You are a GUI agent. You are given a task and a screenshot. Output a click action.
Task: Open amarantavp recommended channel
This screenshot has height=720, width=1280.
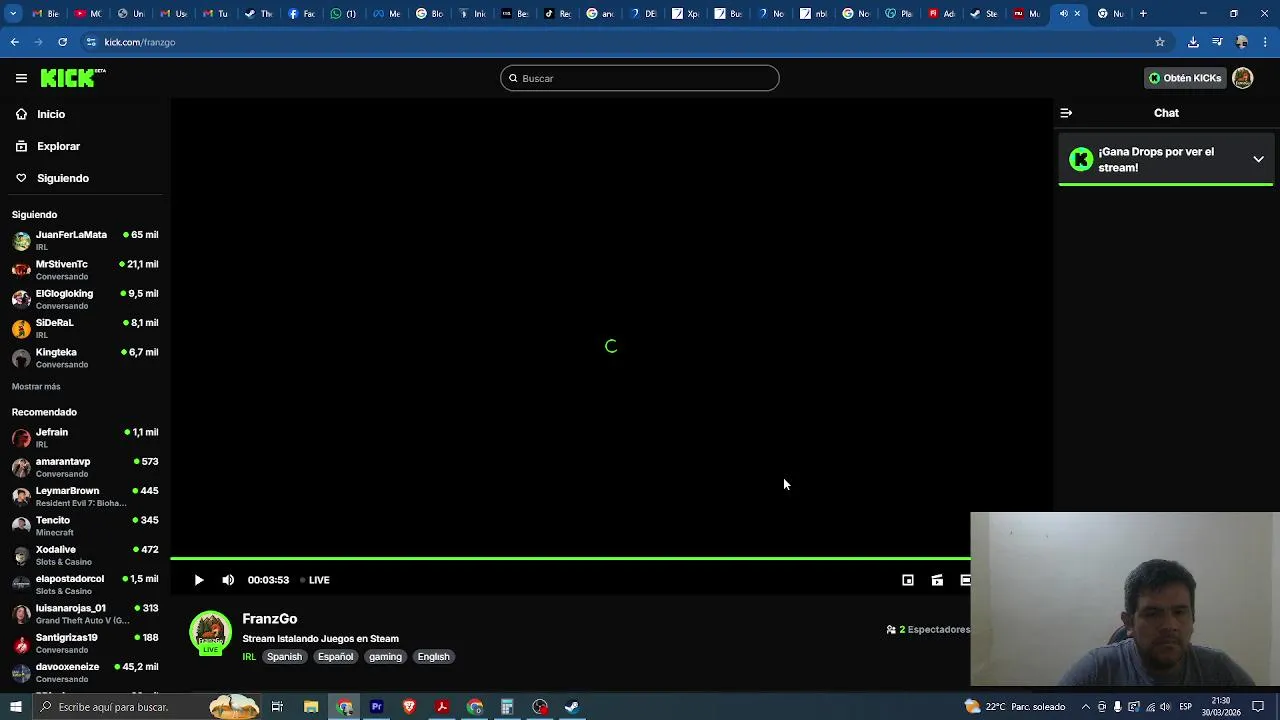[84, 467]
